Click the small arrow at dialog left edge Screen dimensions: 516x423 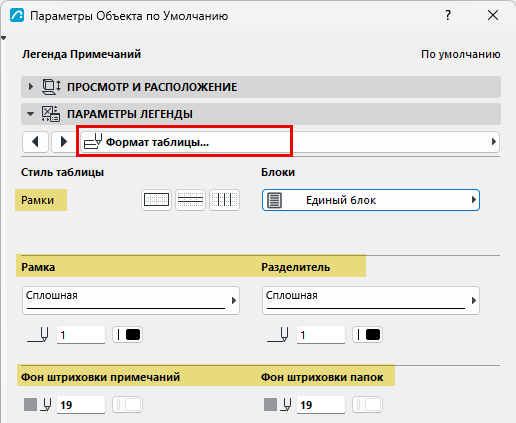3,38
